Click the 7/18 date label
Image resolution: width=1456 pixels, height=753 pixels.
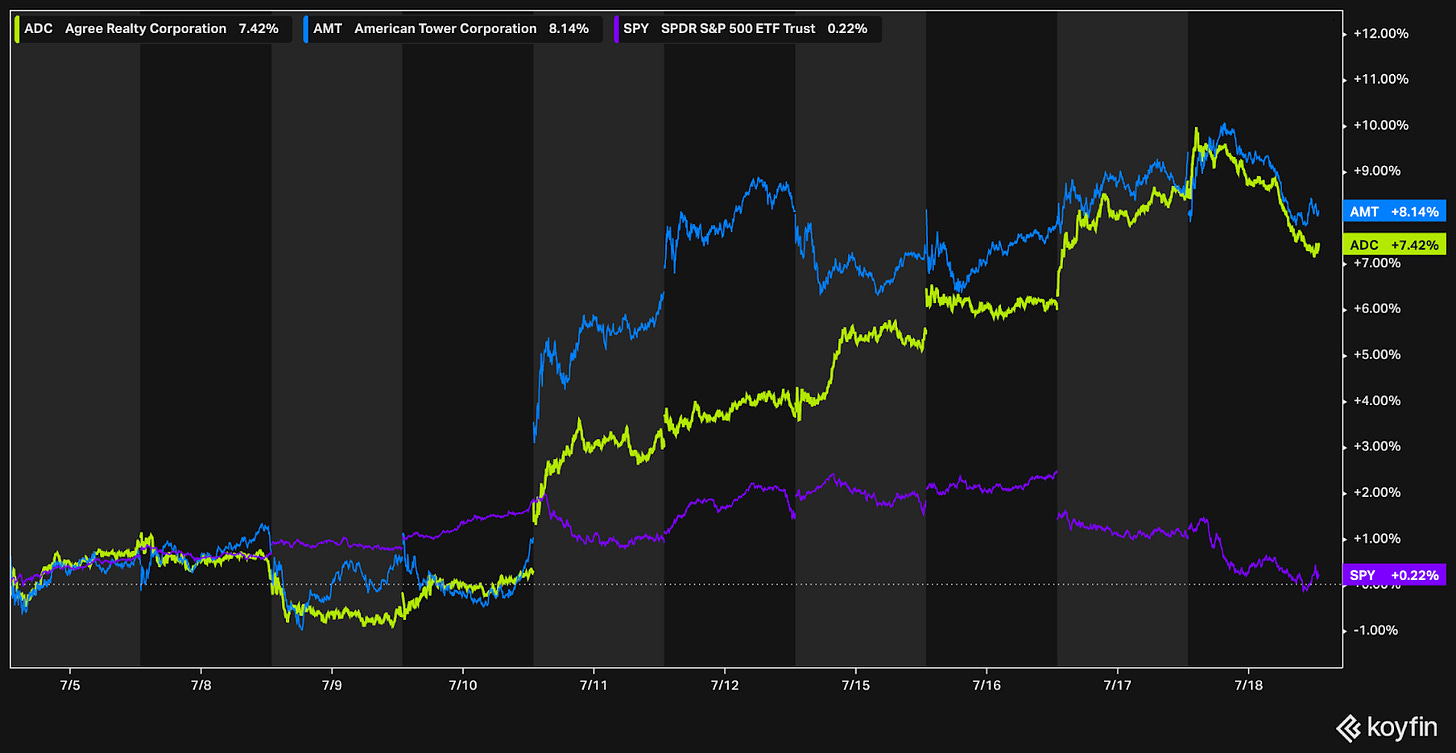coord(1249,685)
